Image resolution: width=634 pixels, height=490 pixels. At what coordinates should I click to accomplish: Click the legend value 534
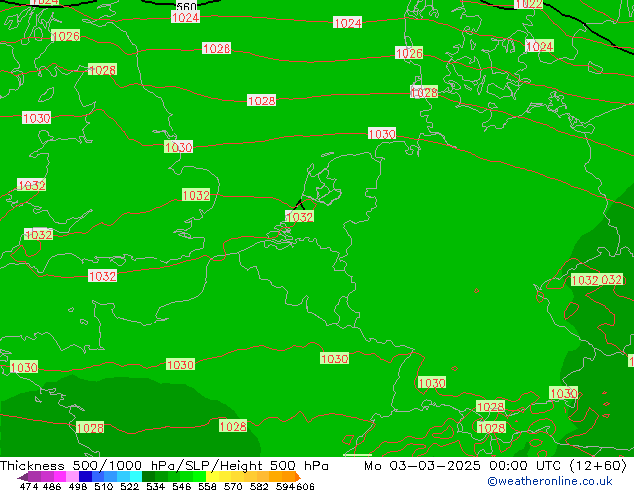(x=155, y=486)
